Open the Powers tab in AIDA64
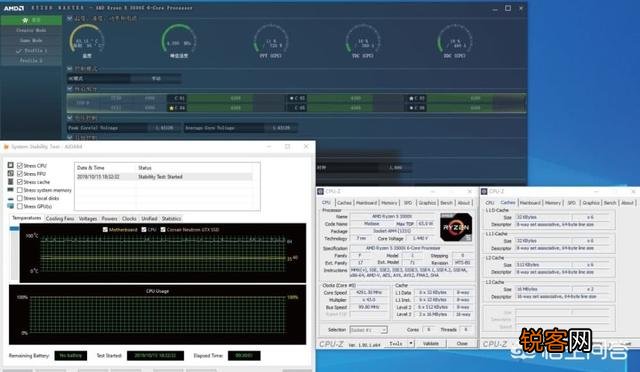 click(109, 219)
